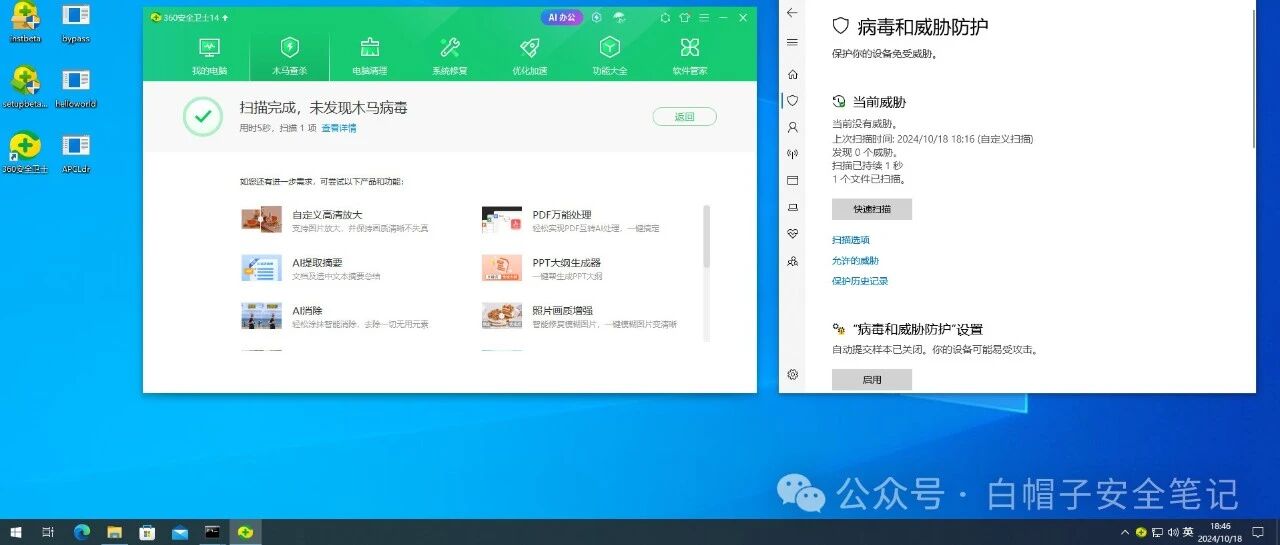Viewport: 1280px width, 545px height.
Task: Select helloworld desktop file icon
Action: (x=76, y=88)
